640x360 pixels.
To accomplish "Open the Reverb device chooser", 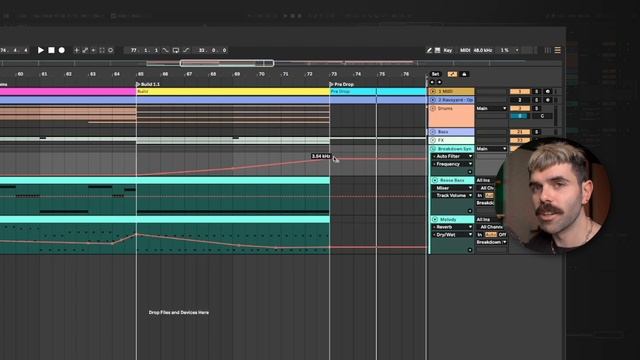I will [x=452, y=227].
